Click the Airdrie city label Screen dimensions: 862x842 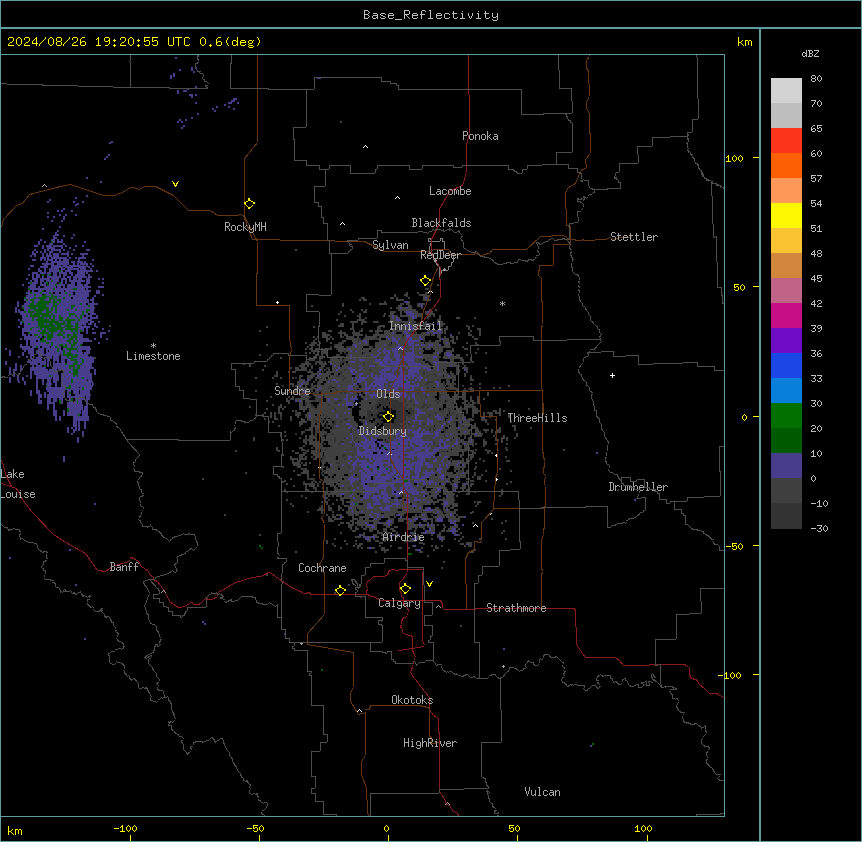pyautogui.click(x=404, y=537)
